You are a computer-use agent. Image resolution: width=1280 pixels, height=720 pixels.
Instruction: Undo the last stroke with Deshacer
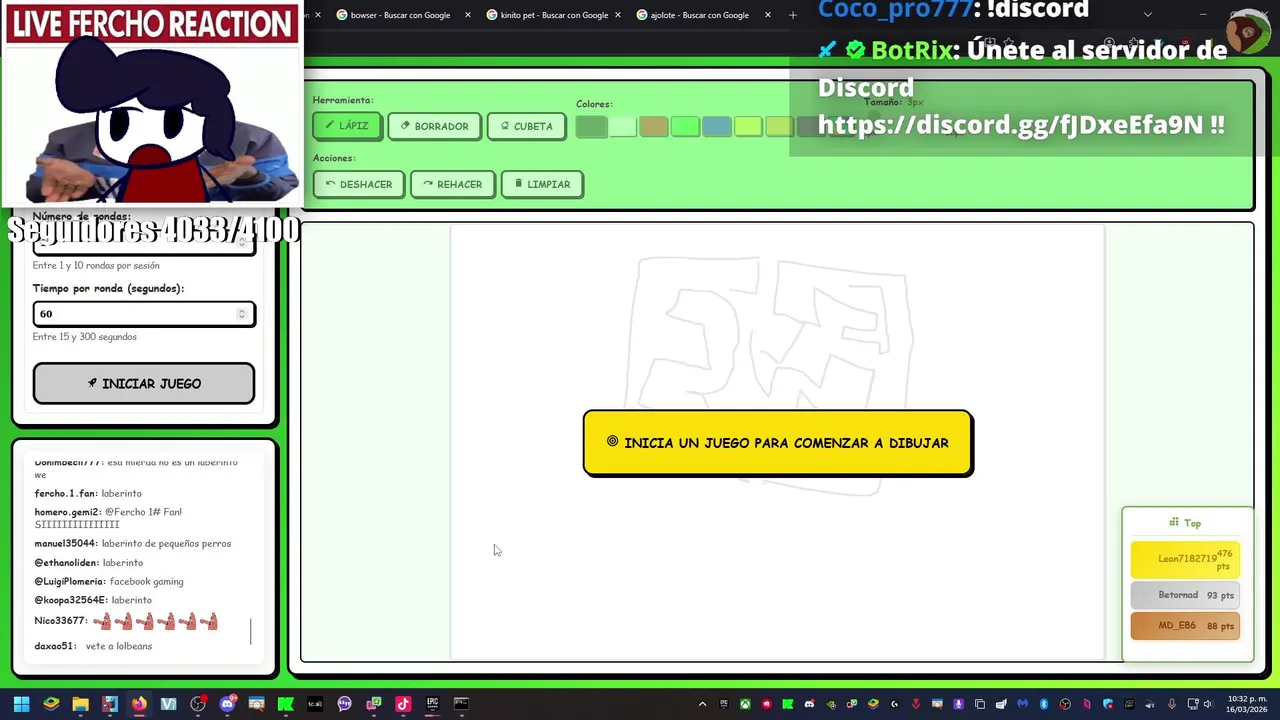tap(359, 184)
